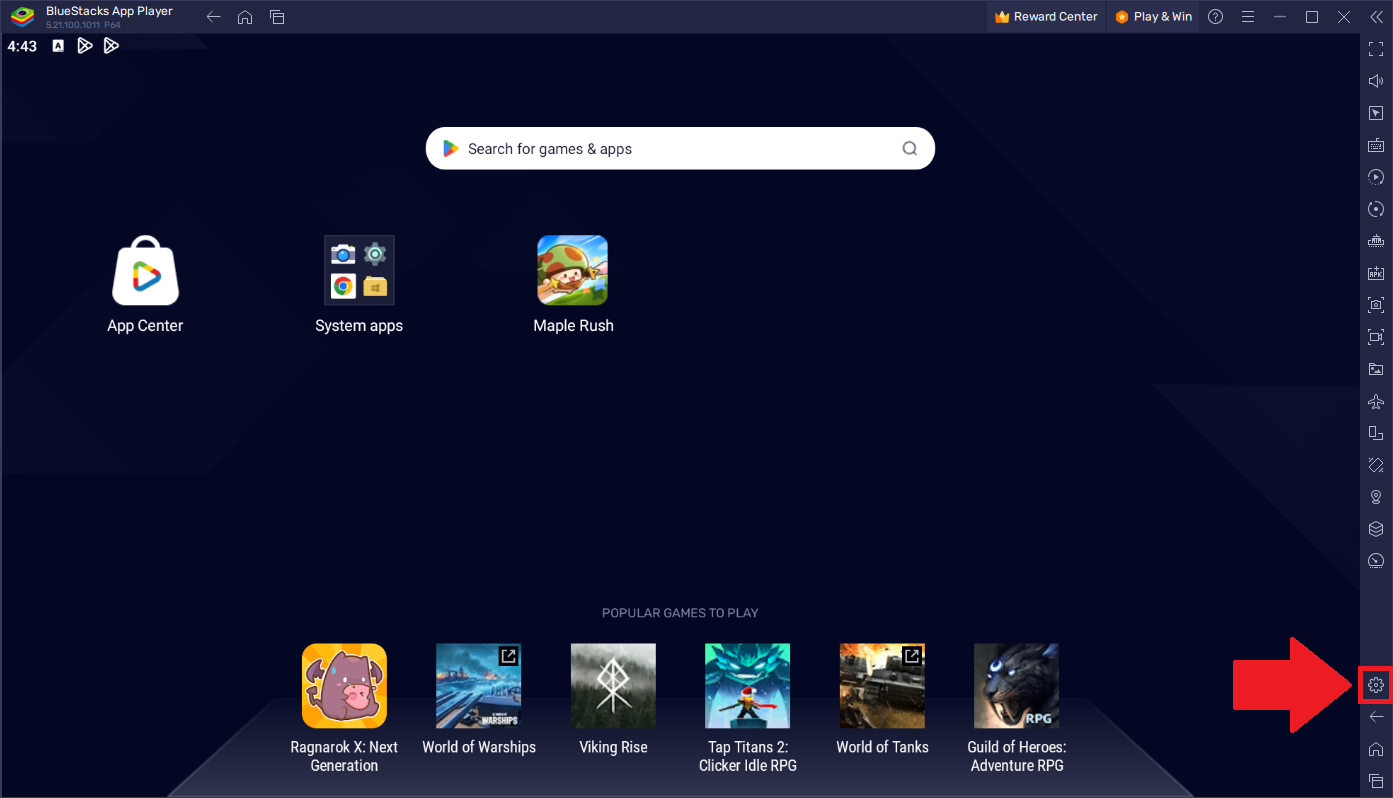Image resolution: width=1393 pixels, height=798 pixels.
Task: Open BlueStacks settings gear icon
Action: click(x=1376, y=685)
